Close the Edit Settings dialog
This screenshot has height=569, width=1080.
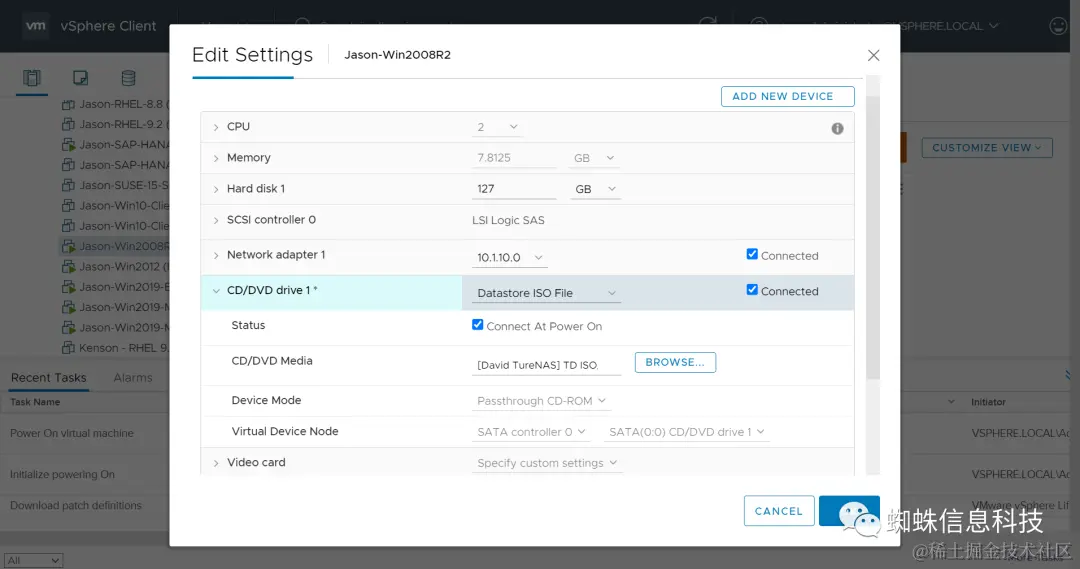873,55
